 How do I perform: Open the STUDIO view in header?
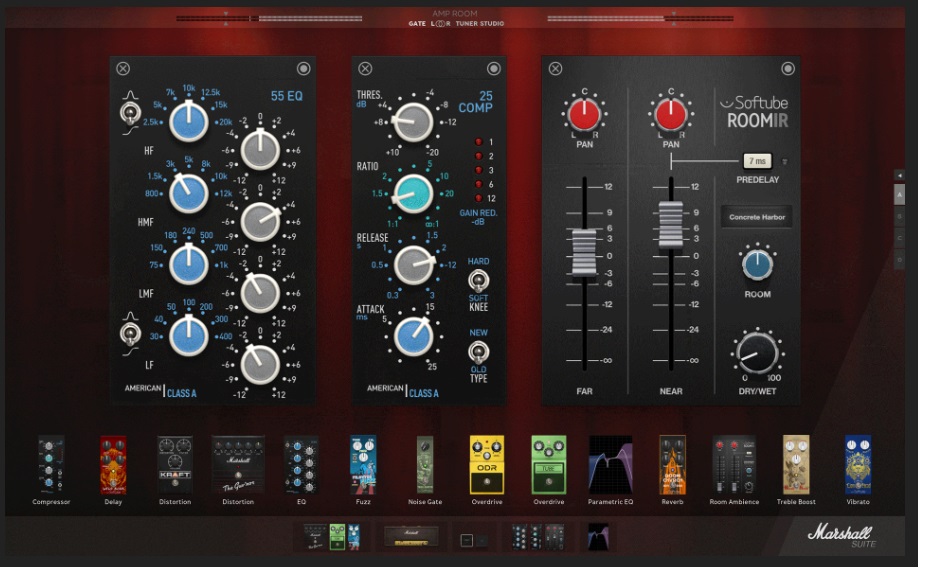click(x=492, y=24)
